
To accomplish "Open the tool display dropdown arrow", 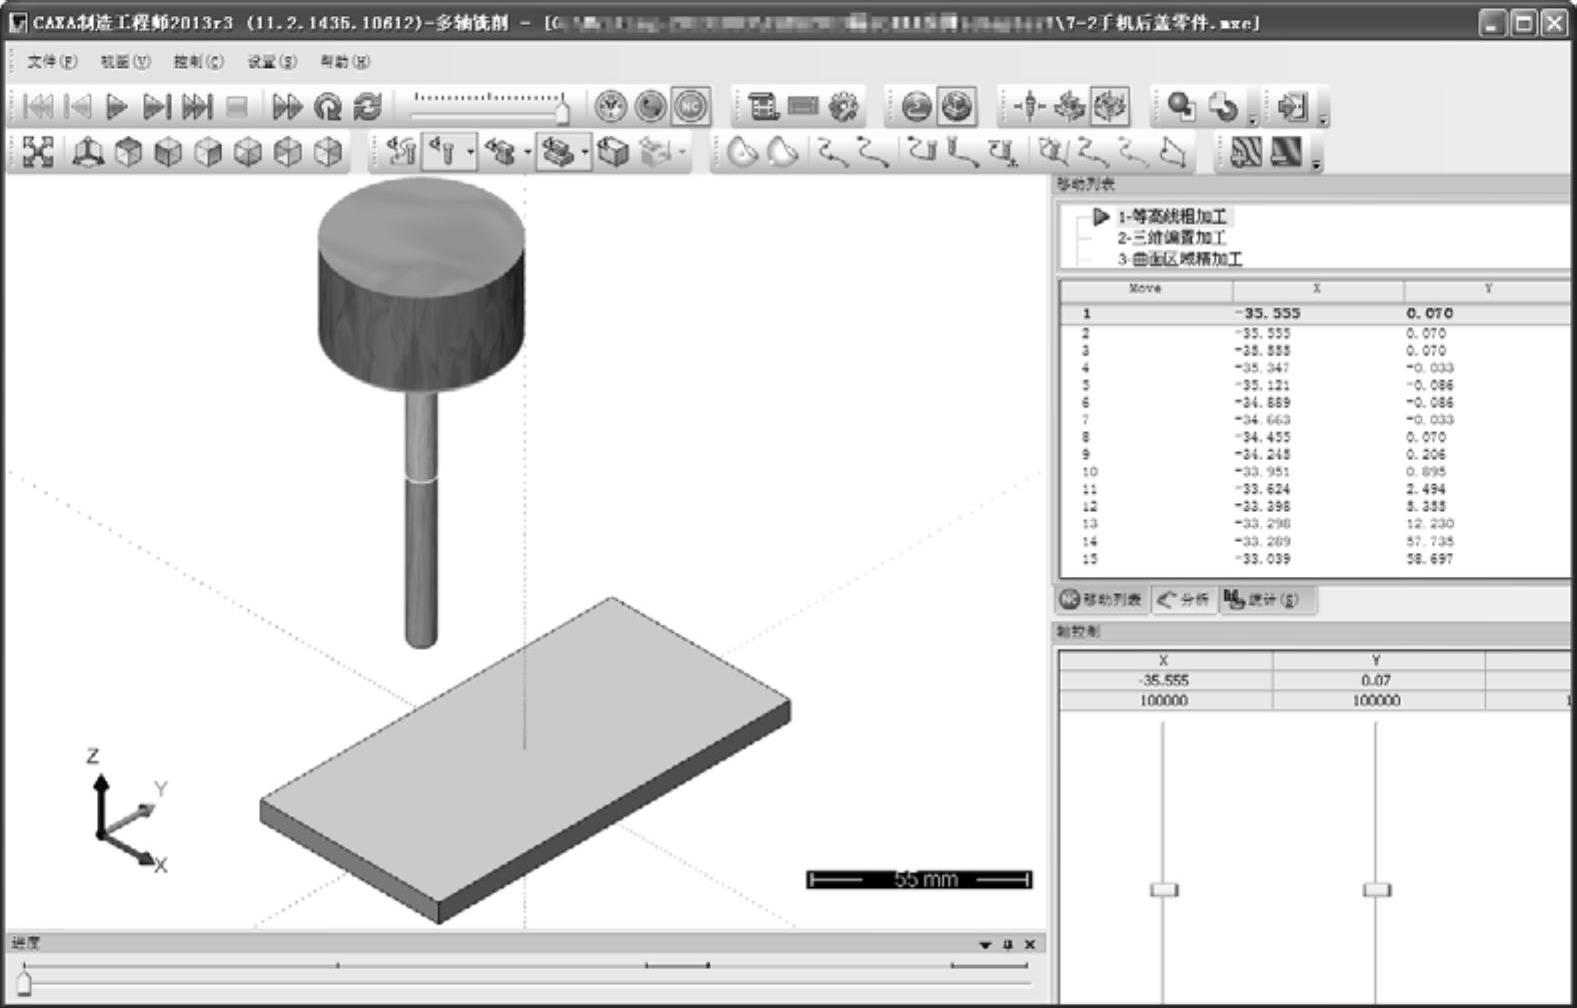I will click(470, 153).
